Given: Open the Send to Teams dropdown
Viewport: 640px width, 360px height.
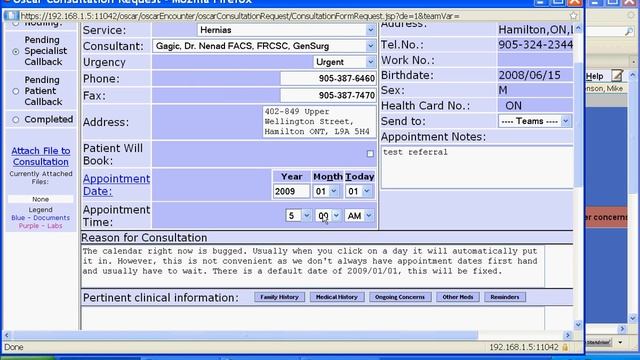Looking at the screenshot, I should click(x=534, y=121).
